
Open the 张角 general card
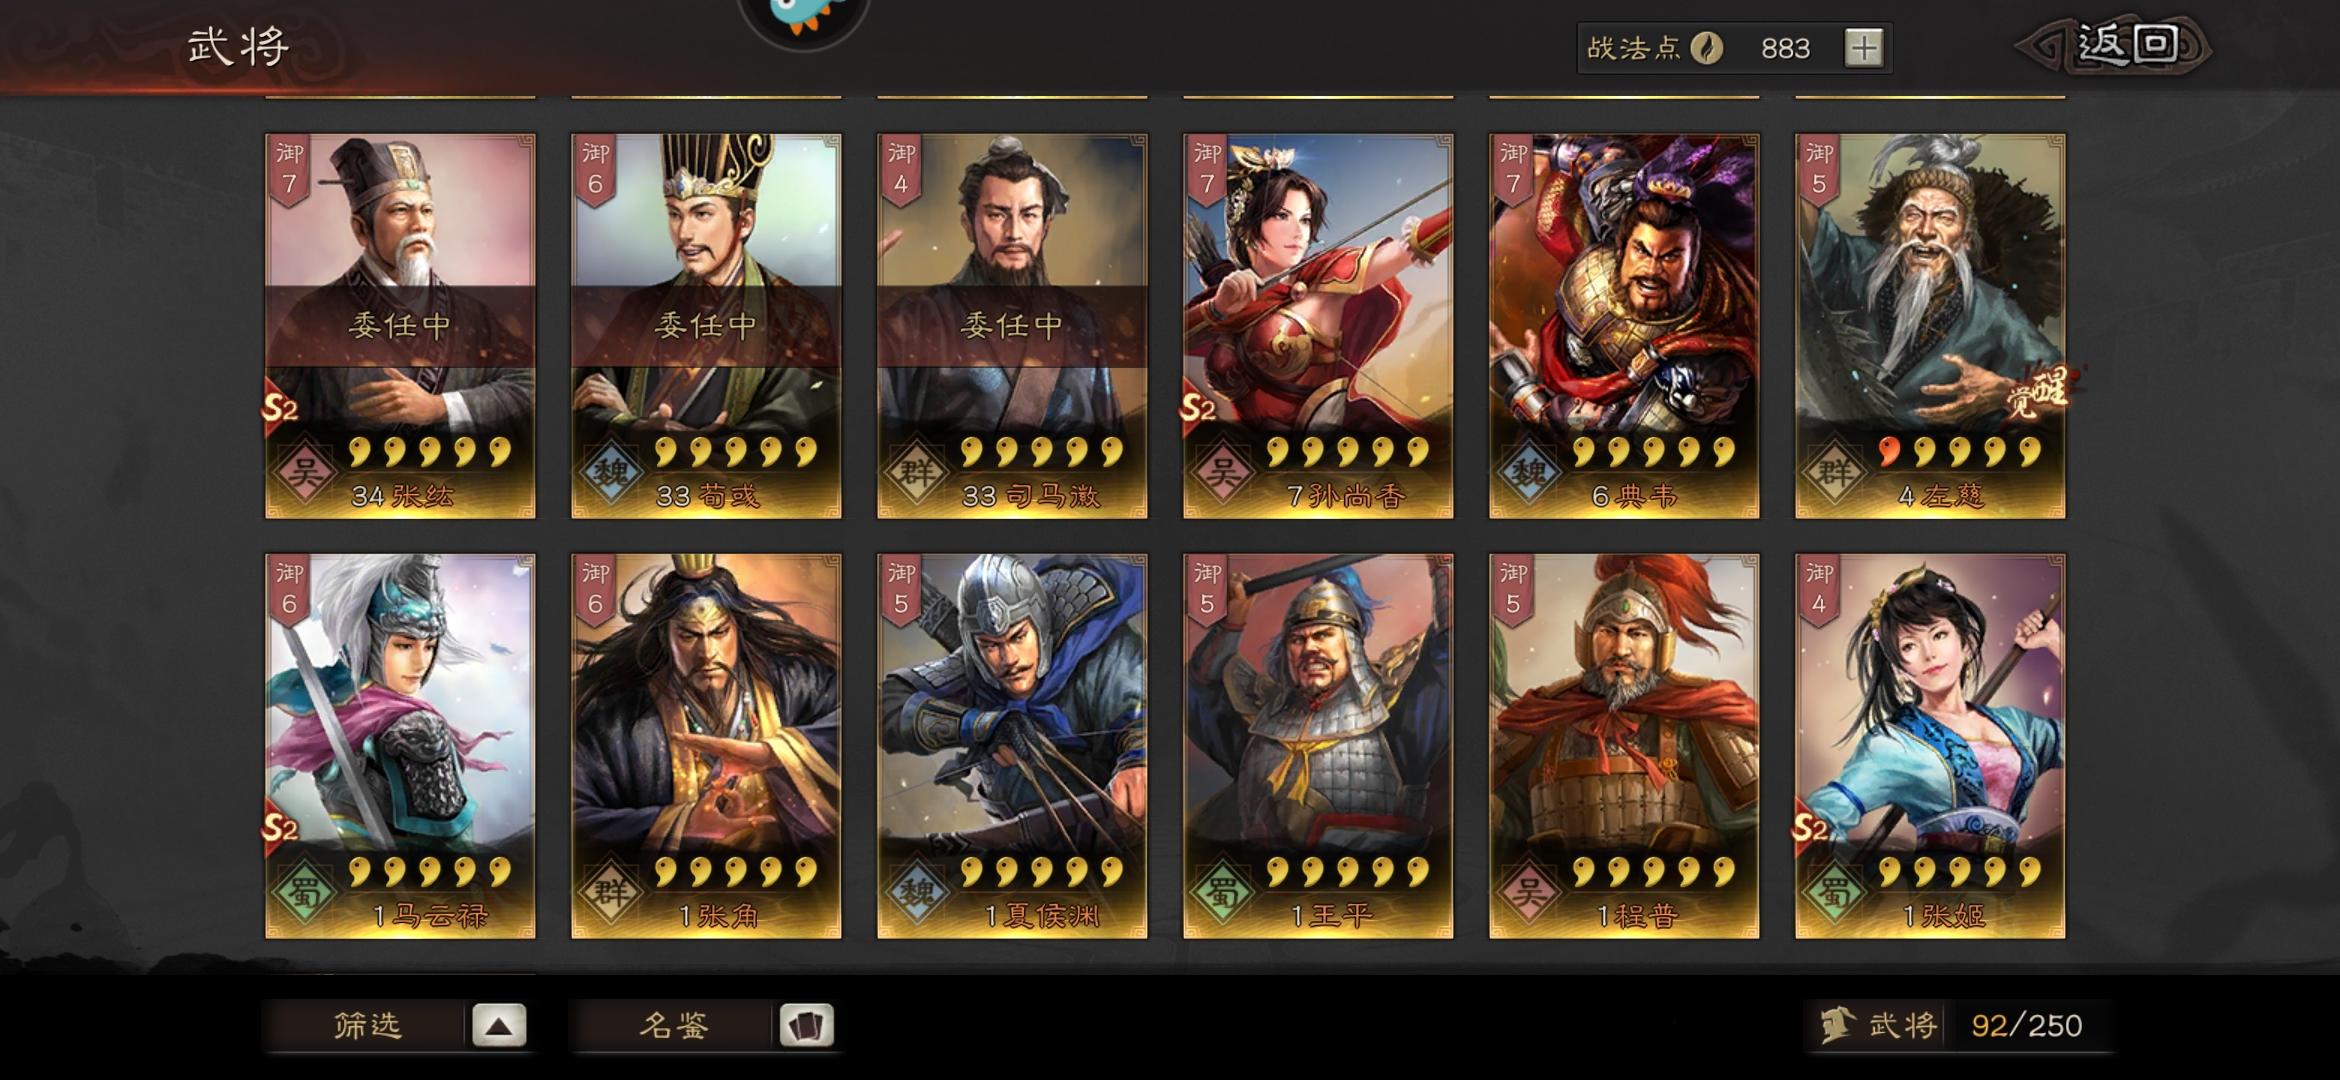coord(706,746)
